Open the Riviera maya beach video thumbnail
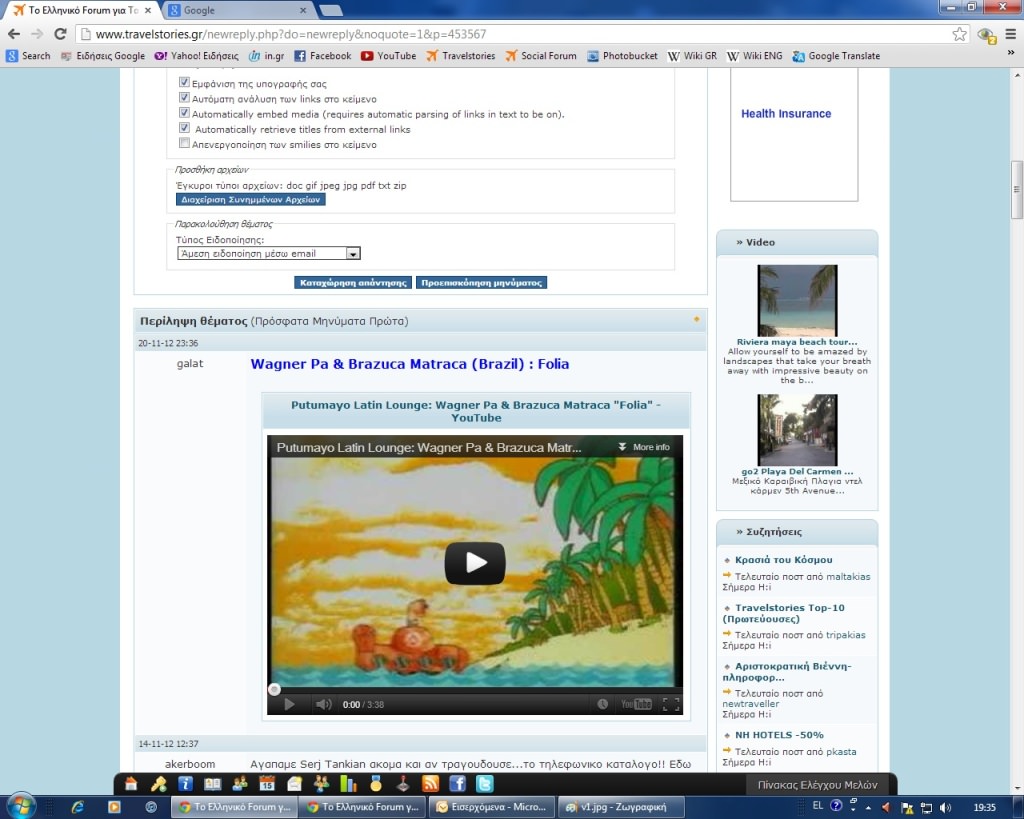Viewport: 1024px width, 819px height. [797, 300]
